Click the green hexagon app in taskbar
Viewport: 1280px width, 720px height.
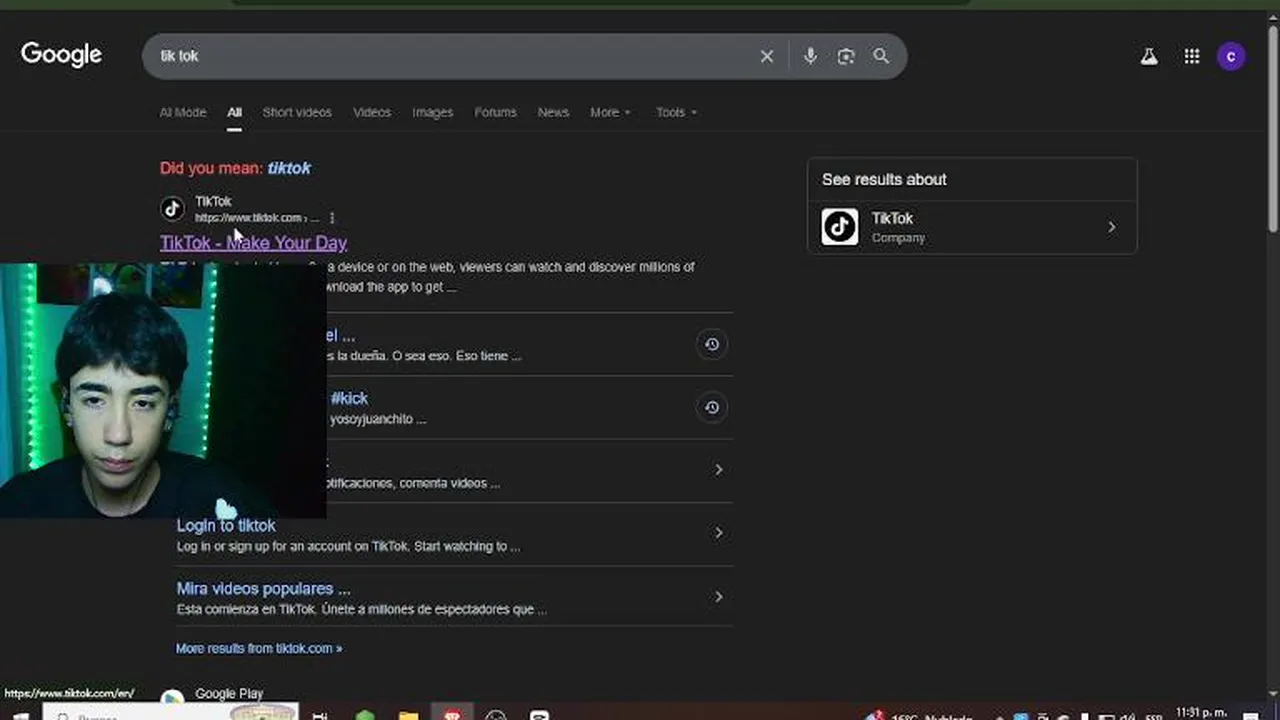(365, 716)
